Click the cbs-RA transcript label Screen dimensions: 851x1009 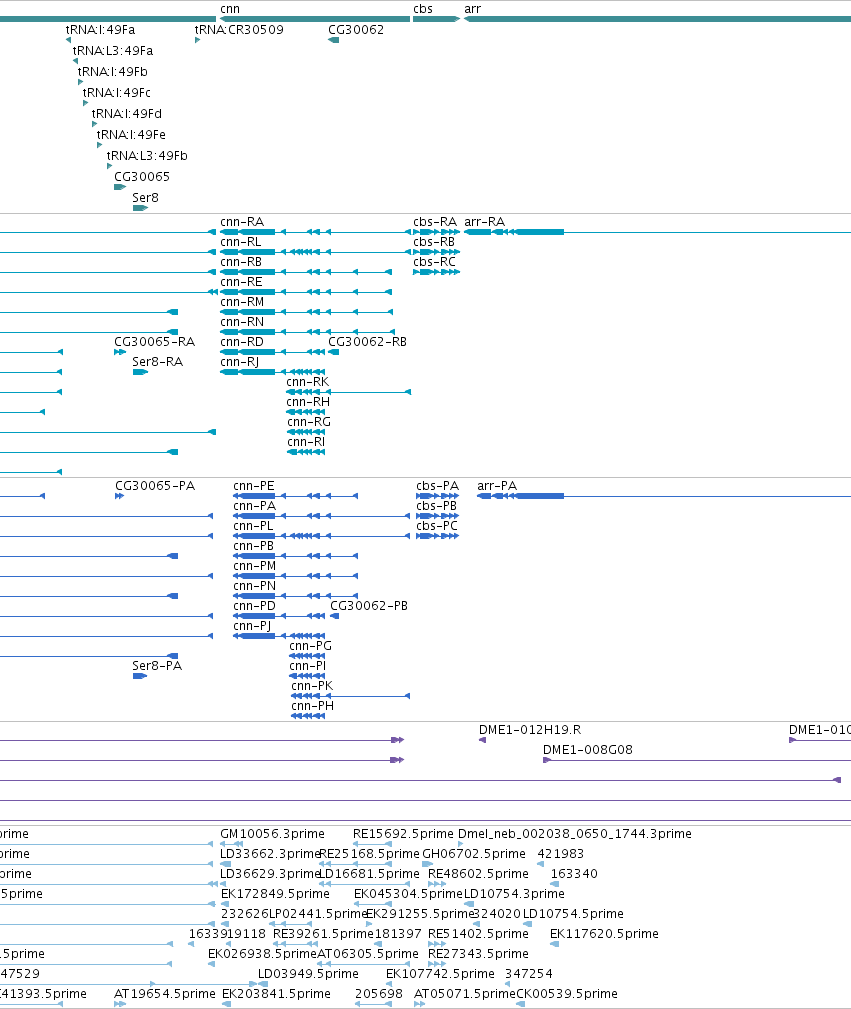pyautogui.click(x=435, y=222)
